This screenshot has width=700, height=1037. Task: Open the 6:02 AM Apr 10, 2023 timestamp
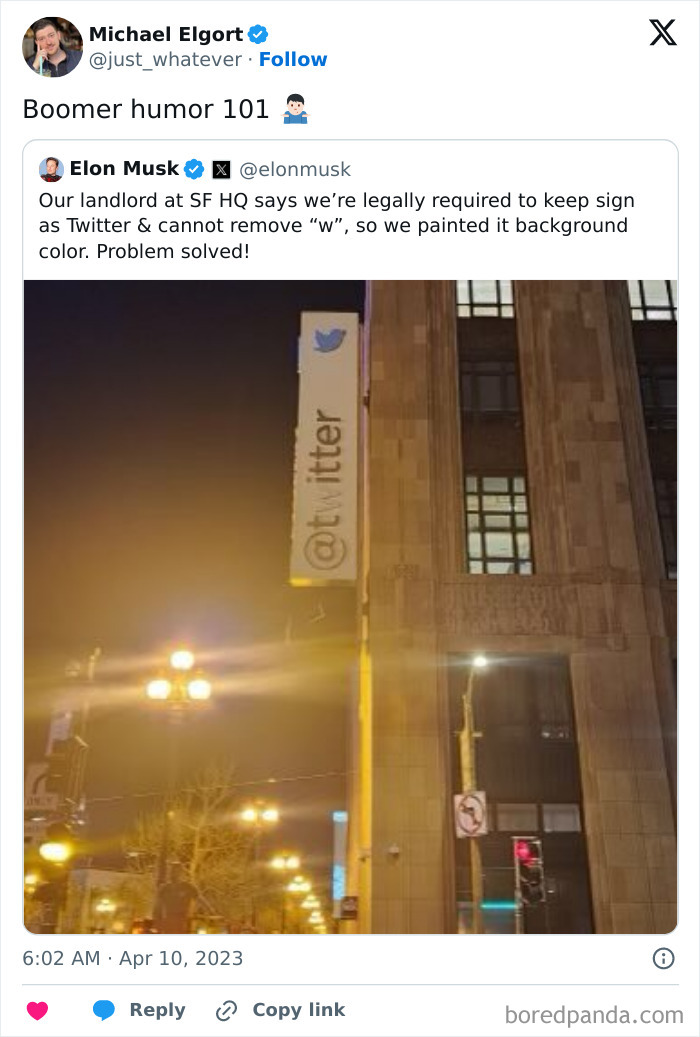[133, 958]
